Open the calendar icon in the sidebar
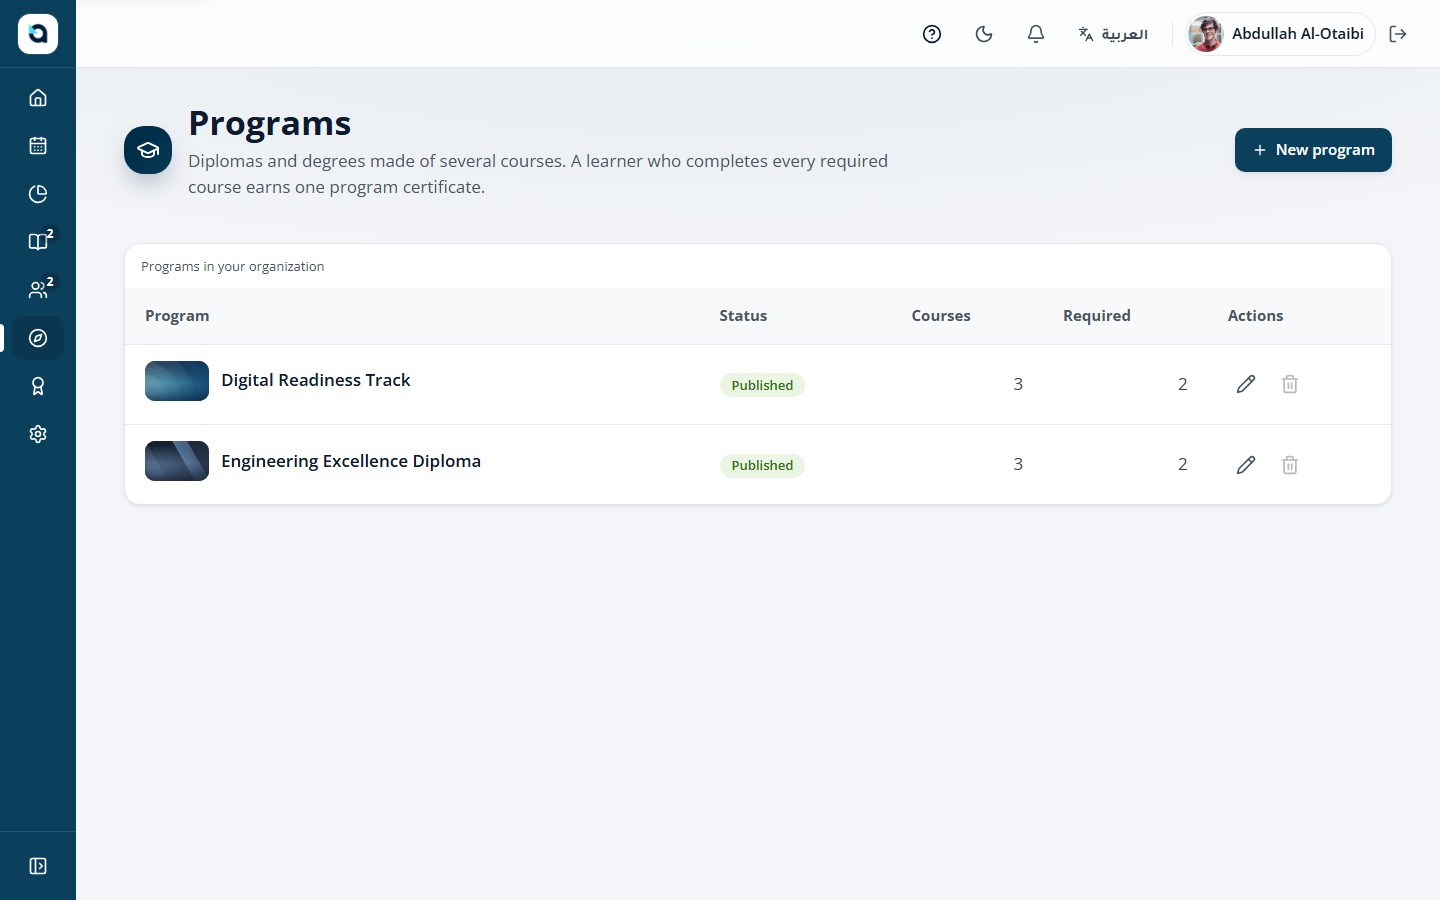The height and width of the screenshot is (900, 1440). [38, 146]
